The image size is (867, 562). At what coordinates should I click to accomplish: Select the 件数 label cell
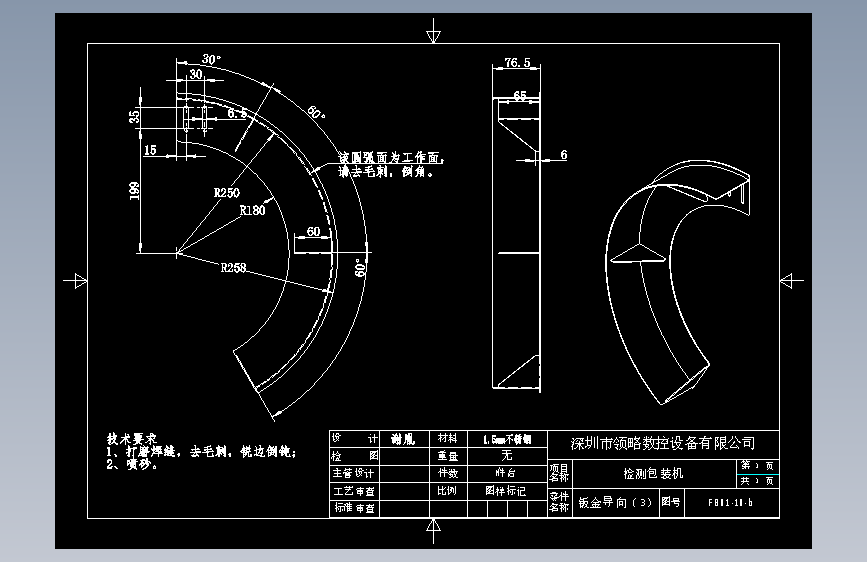[x=448, y=473]
